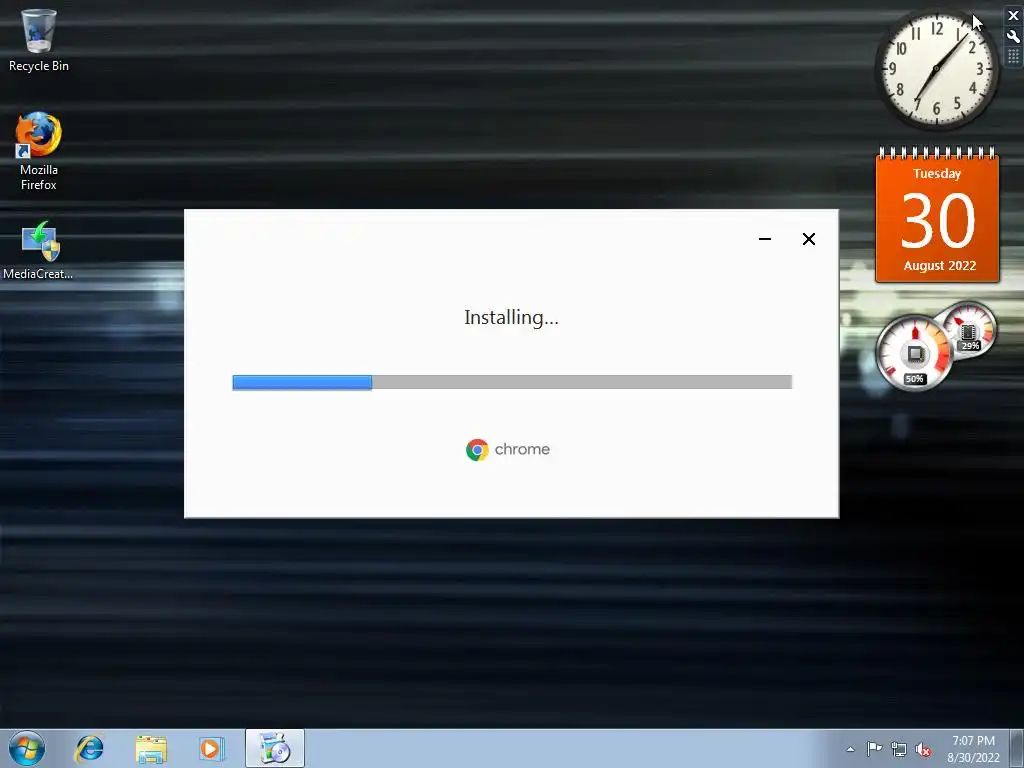1024x768 pixels.
Task: Click the Chrome installing progress bar
Action: pyautogui.click(x=512, y=382)
